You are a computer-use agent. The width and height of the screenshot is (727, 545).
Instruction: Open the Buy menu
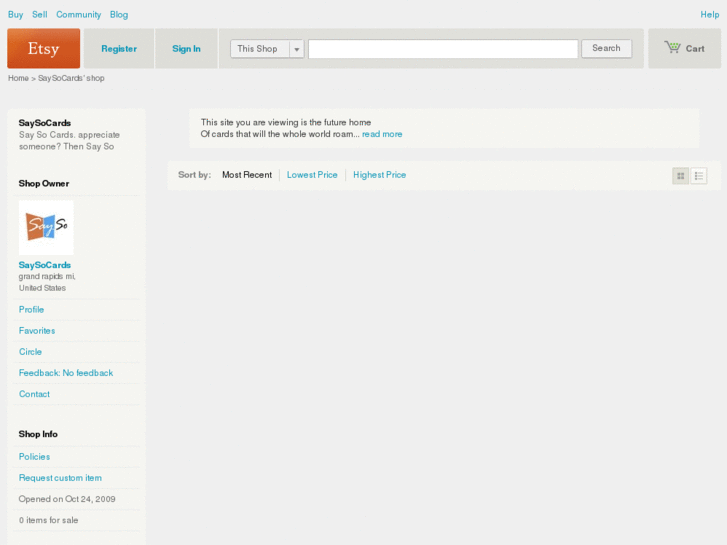tap(15, 14)
